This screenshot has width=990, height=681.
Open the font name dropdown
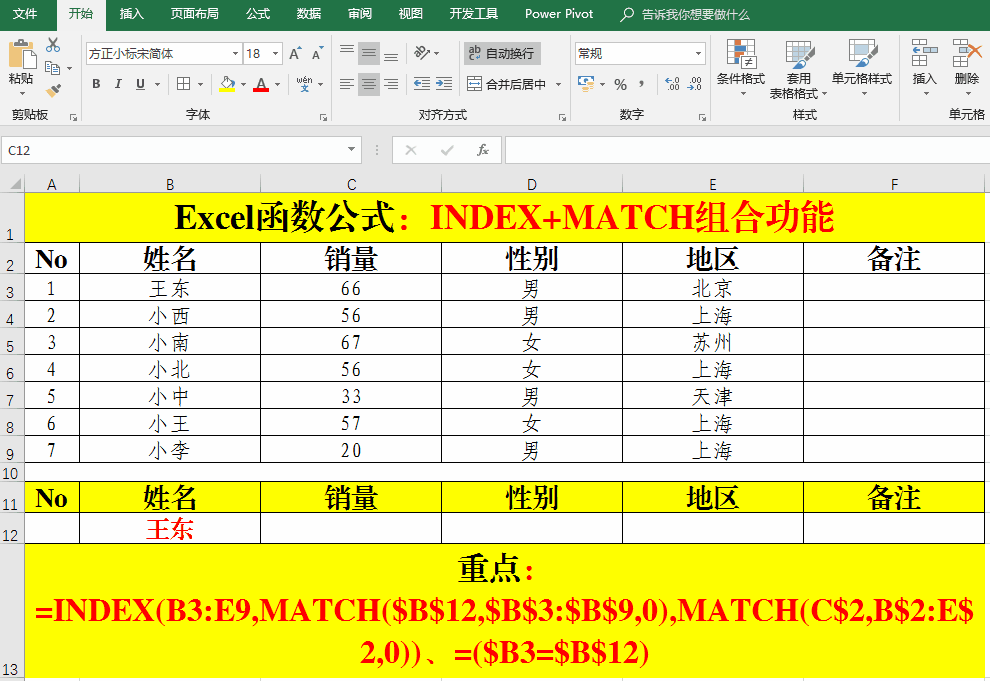(236, 54)
